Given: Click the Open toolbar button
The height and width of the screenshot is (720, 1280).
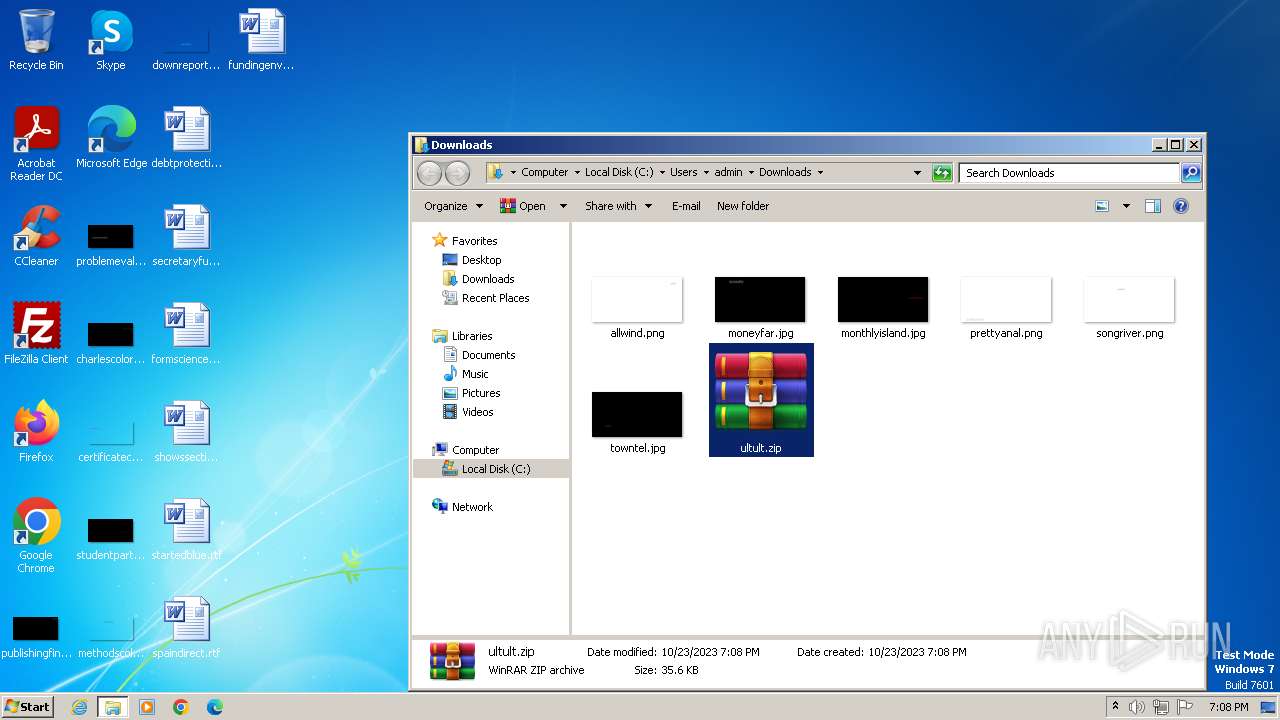Looking at the screenshot, I should pos(523,206).
